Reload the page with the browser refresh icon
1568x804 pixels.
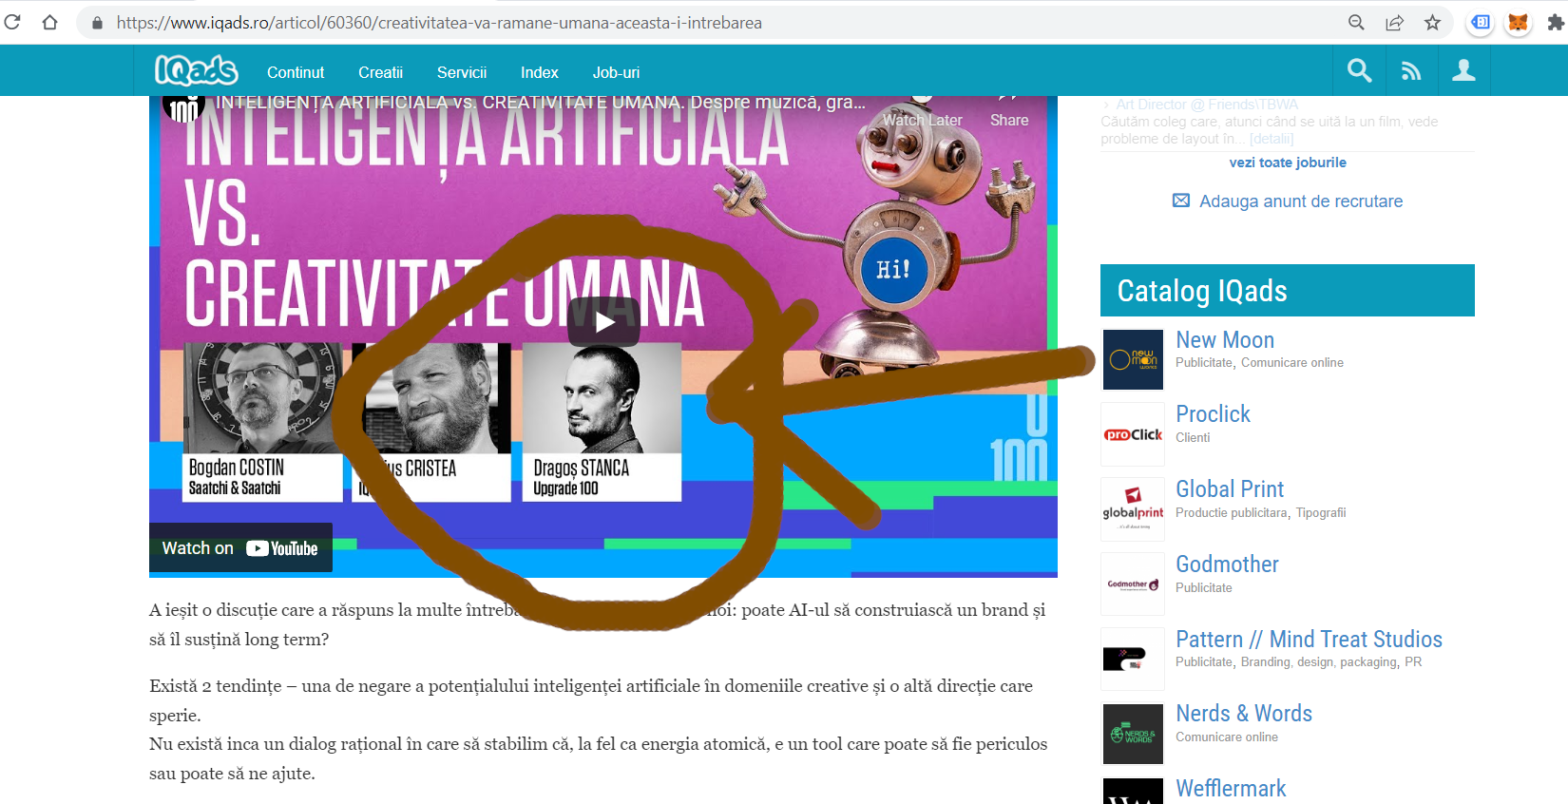tap(13, 22)
